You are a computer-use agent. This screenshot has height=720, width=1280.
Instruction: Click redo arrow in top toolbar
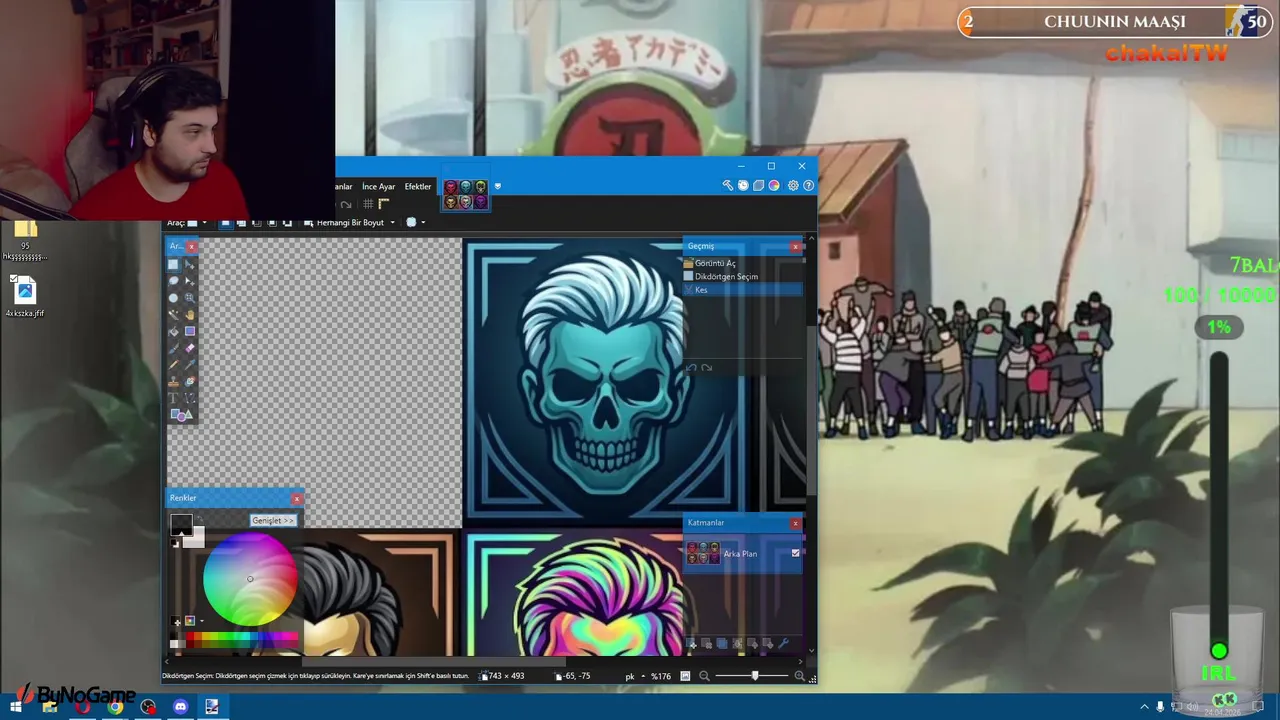[x=346, y=204]
